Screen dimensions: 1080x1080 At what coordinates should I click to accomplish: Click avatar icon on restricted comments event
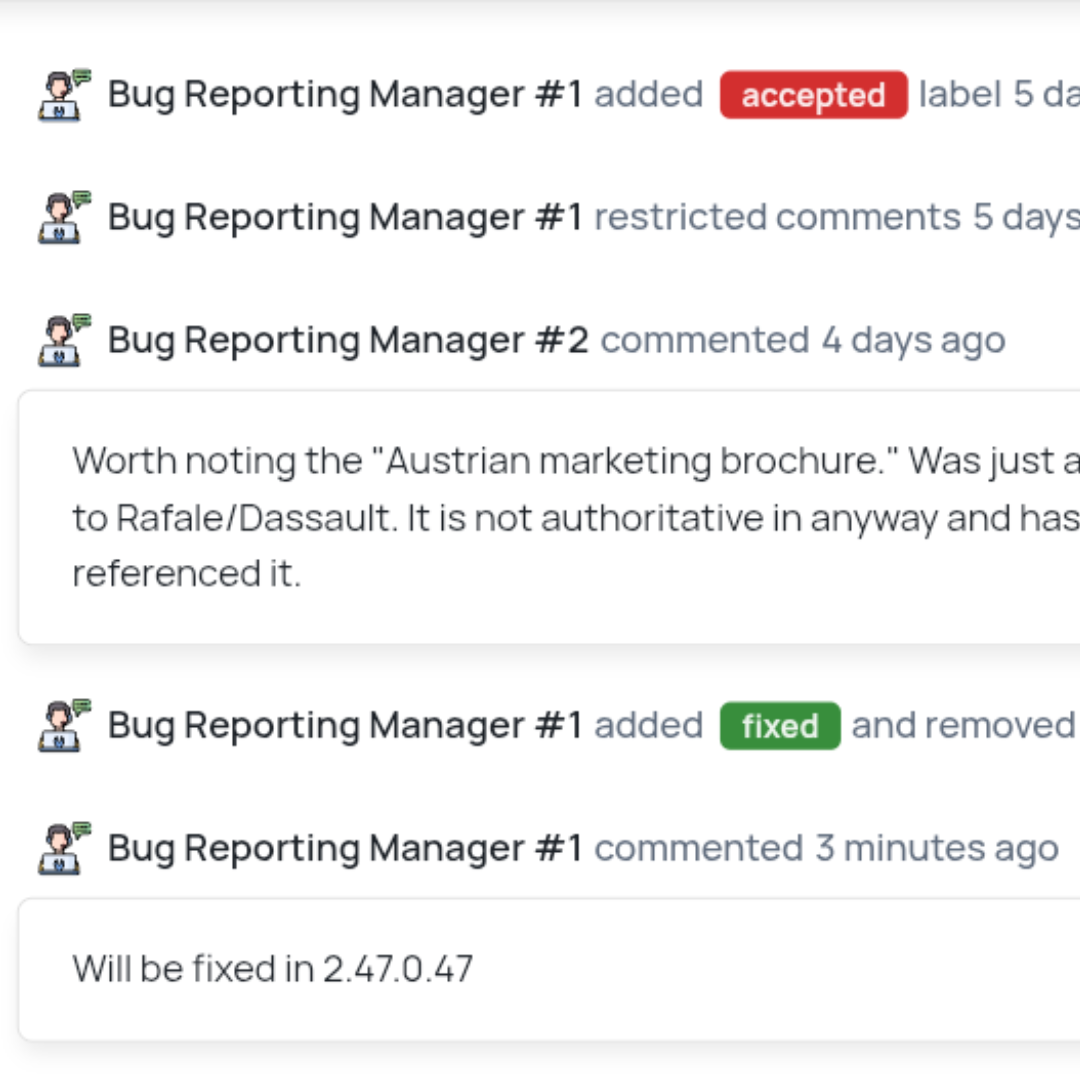point(64,217)
